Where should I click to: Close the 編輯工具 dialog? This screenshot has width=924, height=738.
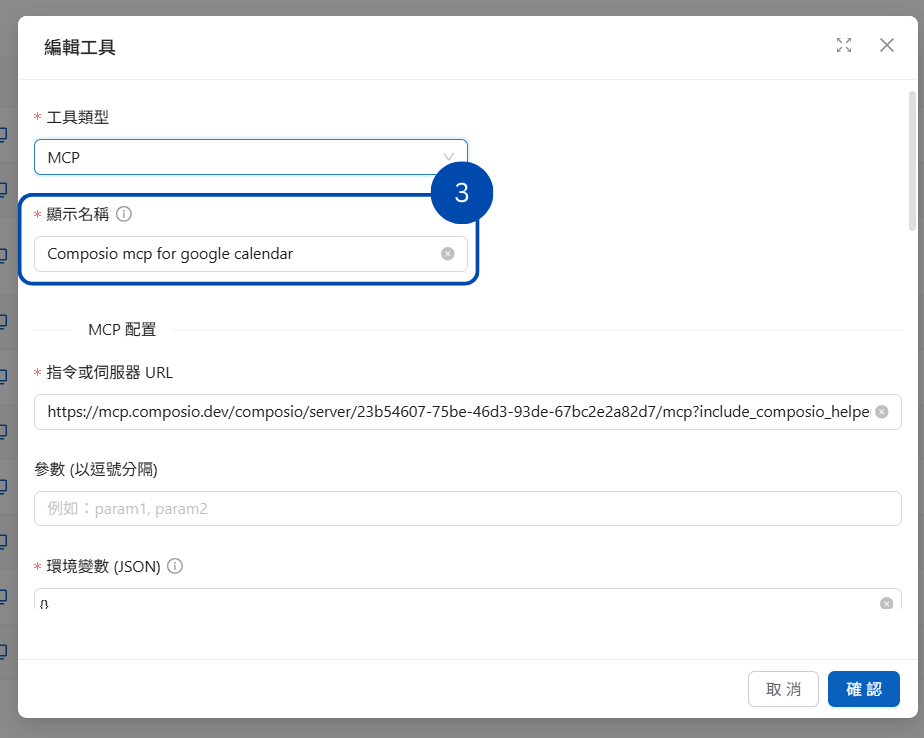coord(886,45)
